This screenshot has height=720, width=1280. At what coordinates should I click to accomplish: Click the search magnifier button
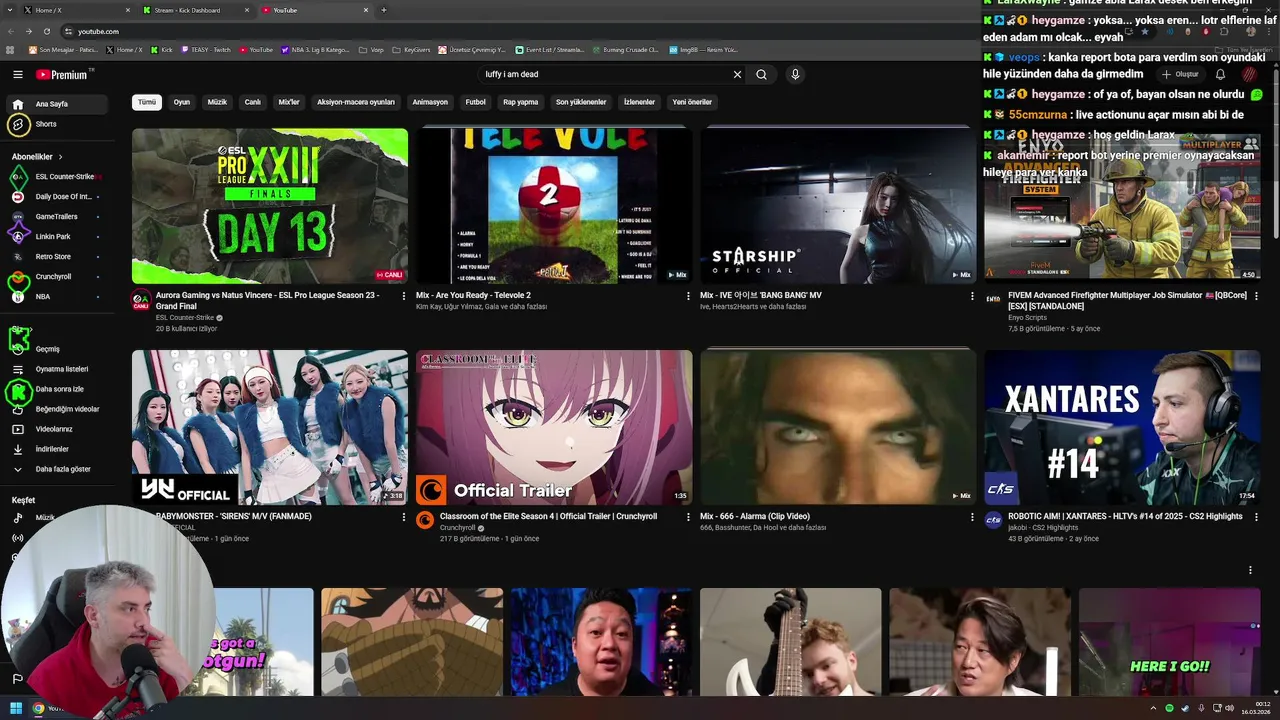[x=761, y=74]
